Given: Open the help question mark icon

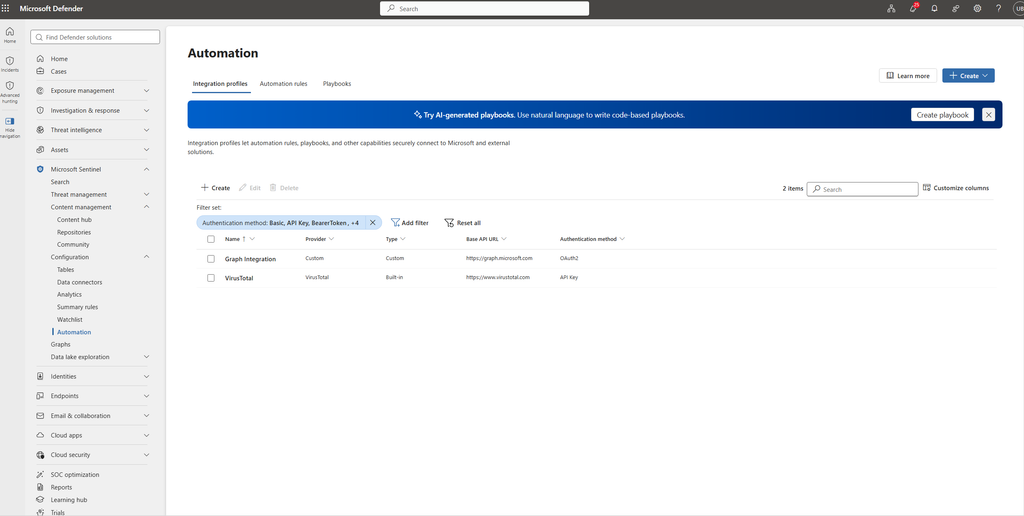Looking at the screenshot, I should 998,8.
